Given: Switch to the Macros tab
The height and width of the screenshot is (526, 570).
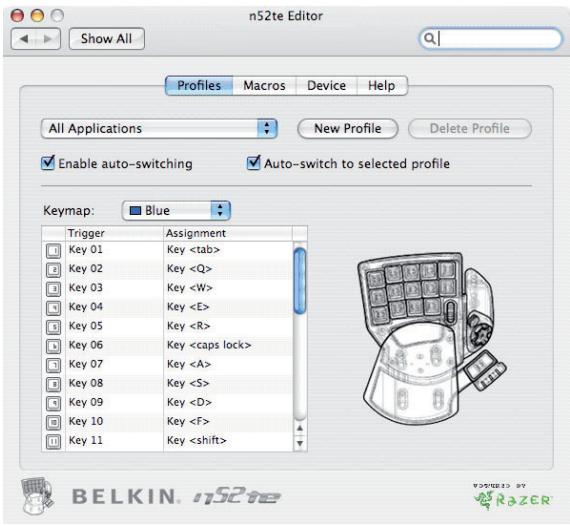Looking at the screenshot, I should point(264,86).
